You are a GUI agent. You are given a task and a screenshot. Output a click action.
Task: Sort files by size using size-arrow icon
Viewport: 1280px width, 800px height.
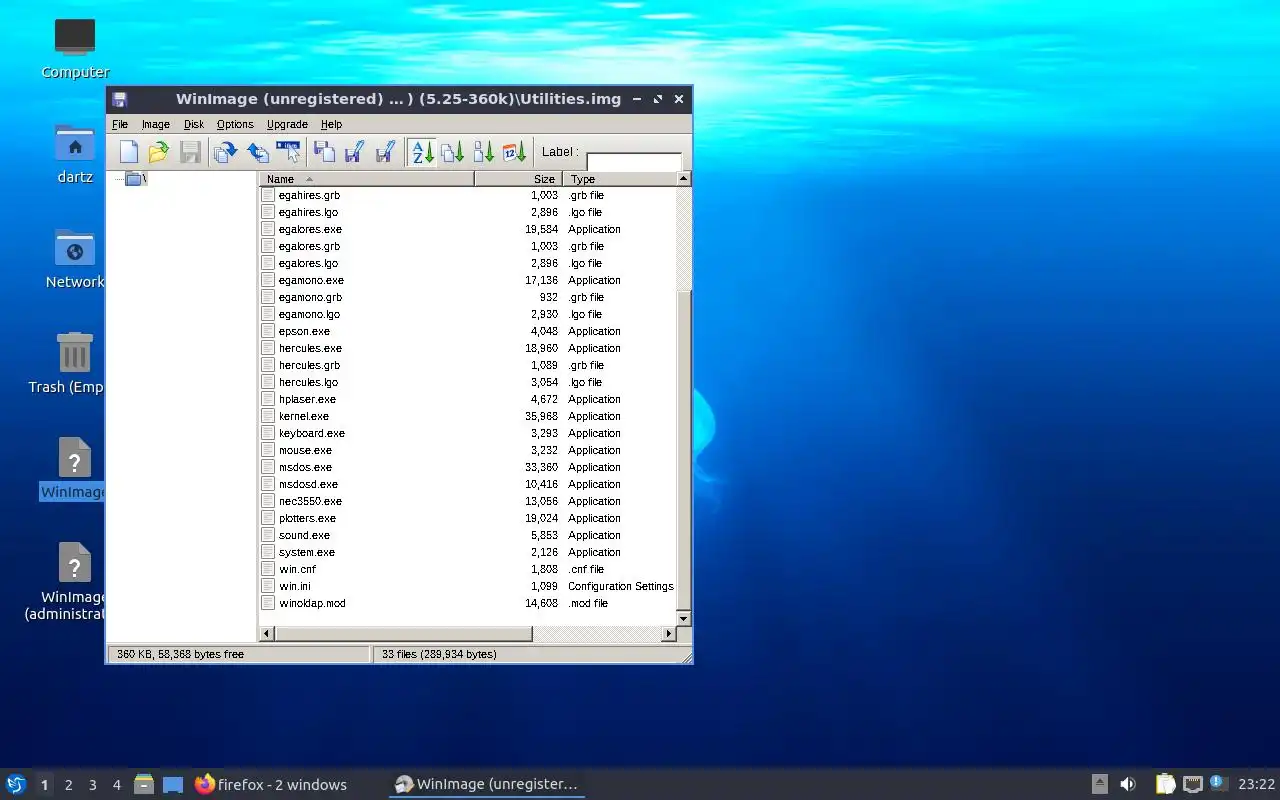[x=483, y=152]
